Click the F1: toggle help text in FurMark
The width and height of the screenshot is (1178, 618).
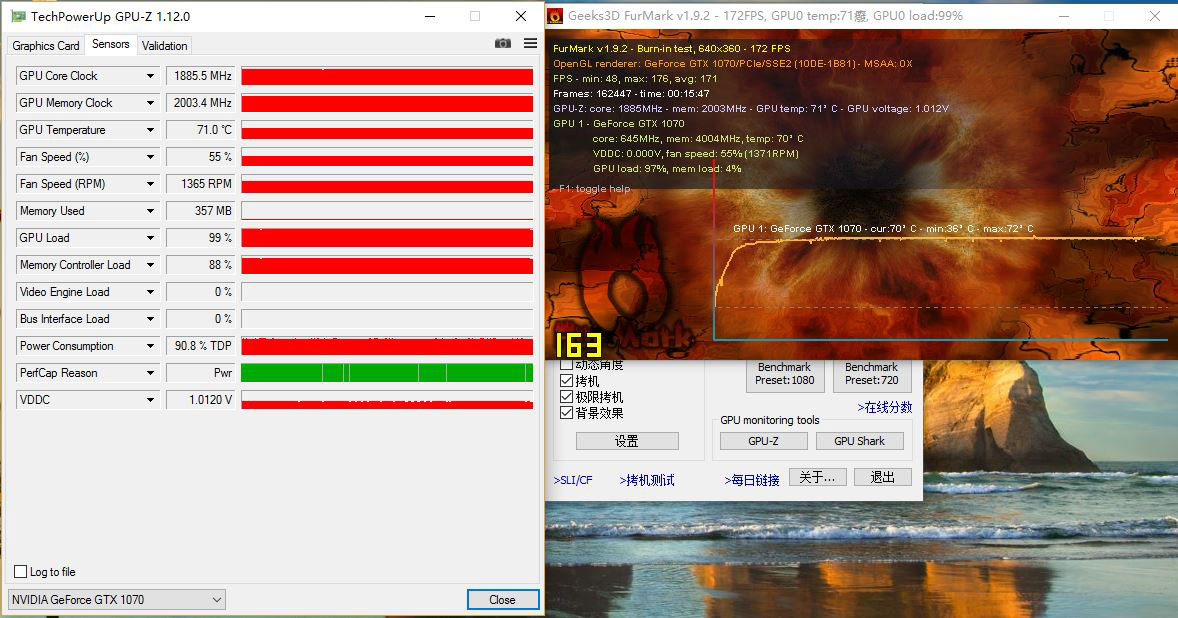594,188
